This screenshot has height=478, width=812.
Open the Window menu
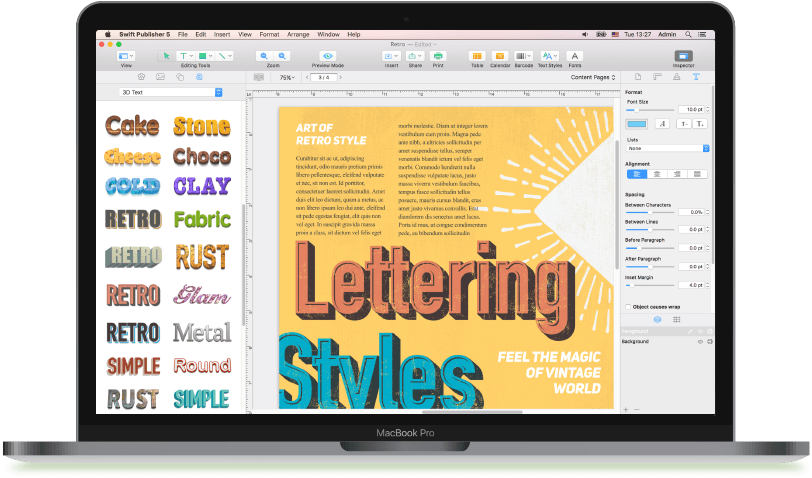pyautogui.click(x=328, y=35)
